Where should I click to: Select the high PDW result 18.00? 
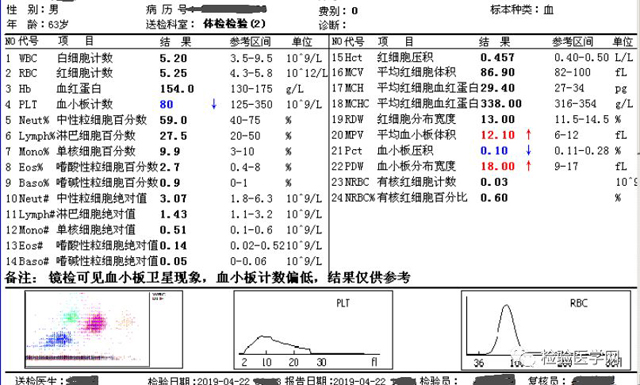(x=498, y=167)
